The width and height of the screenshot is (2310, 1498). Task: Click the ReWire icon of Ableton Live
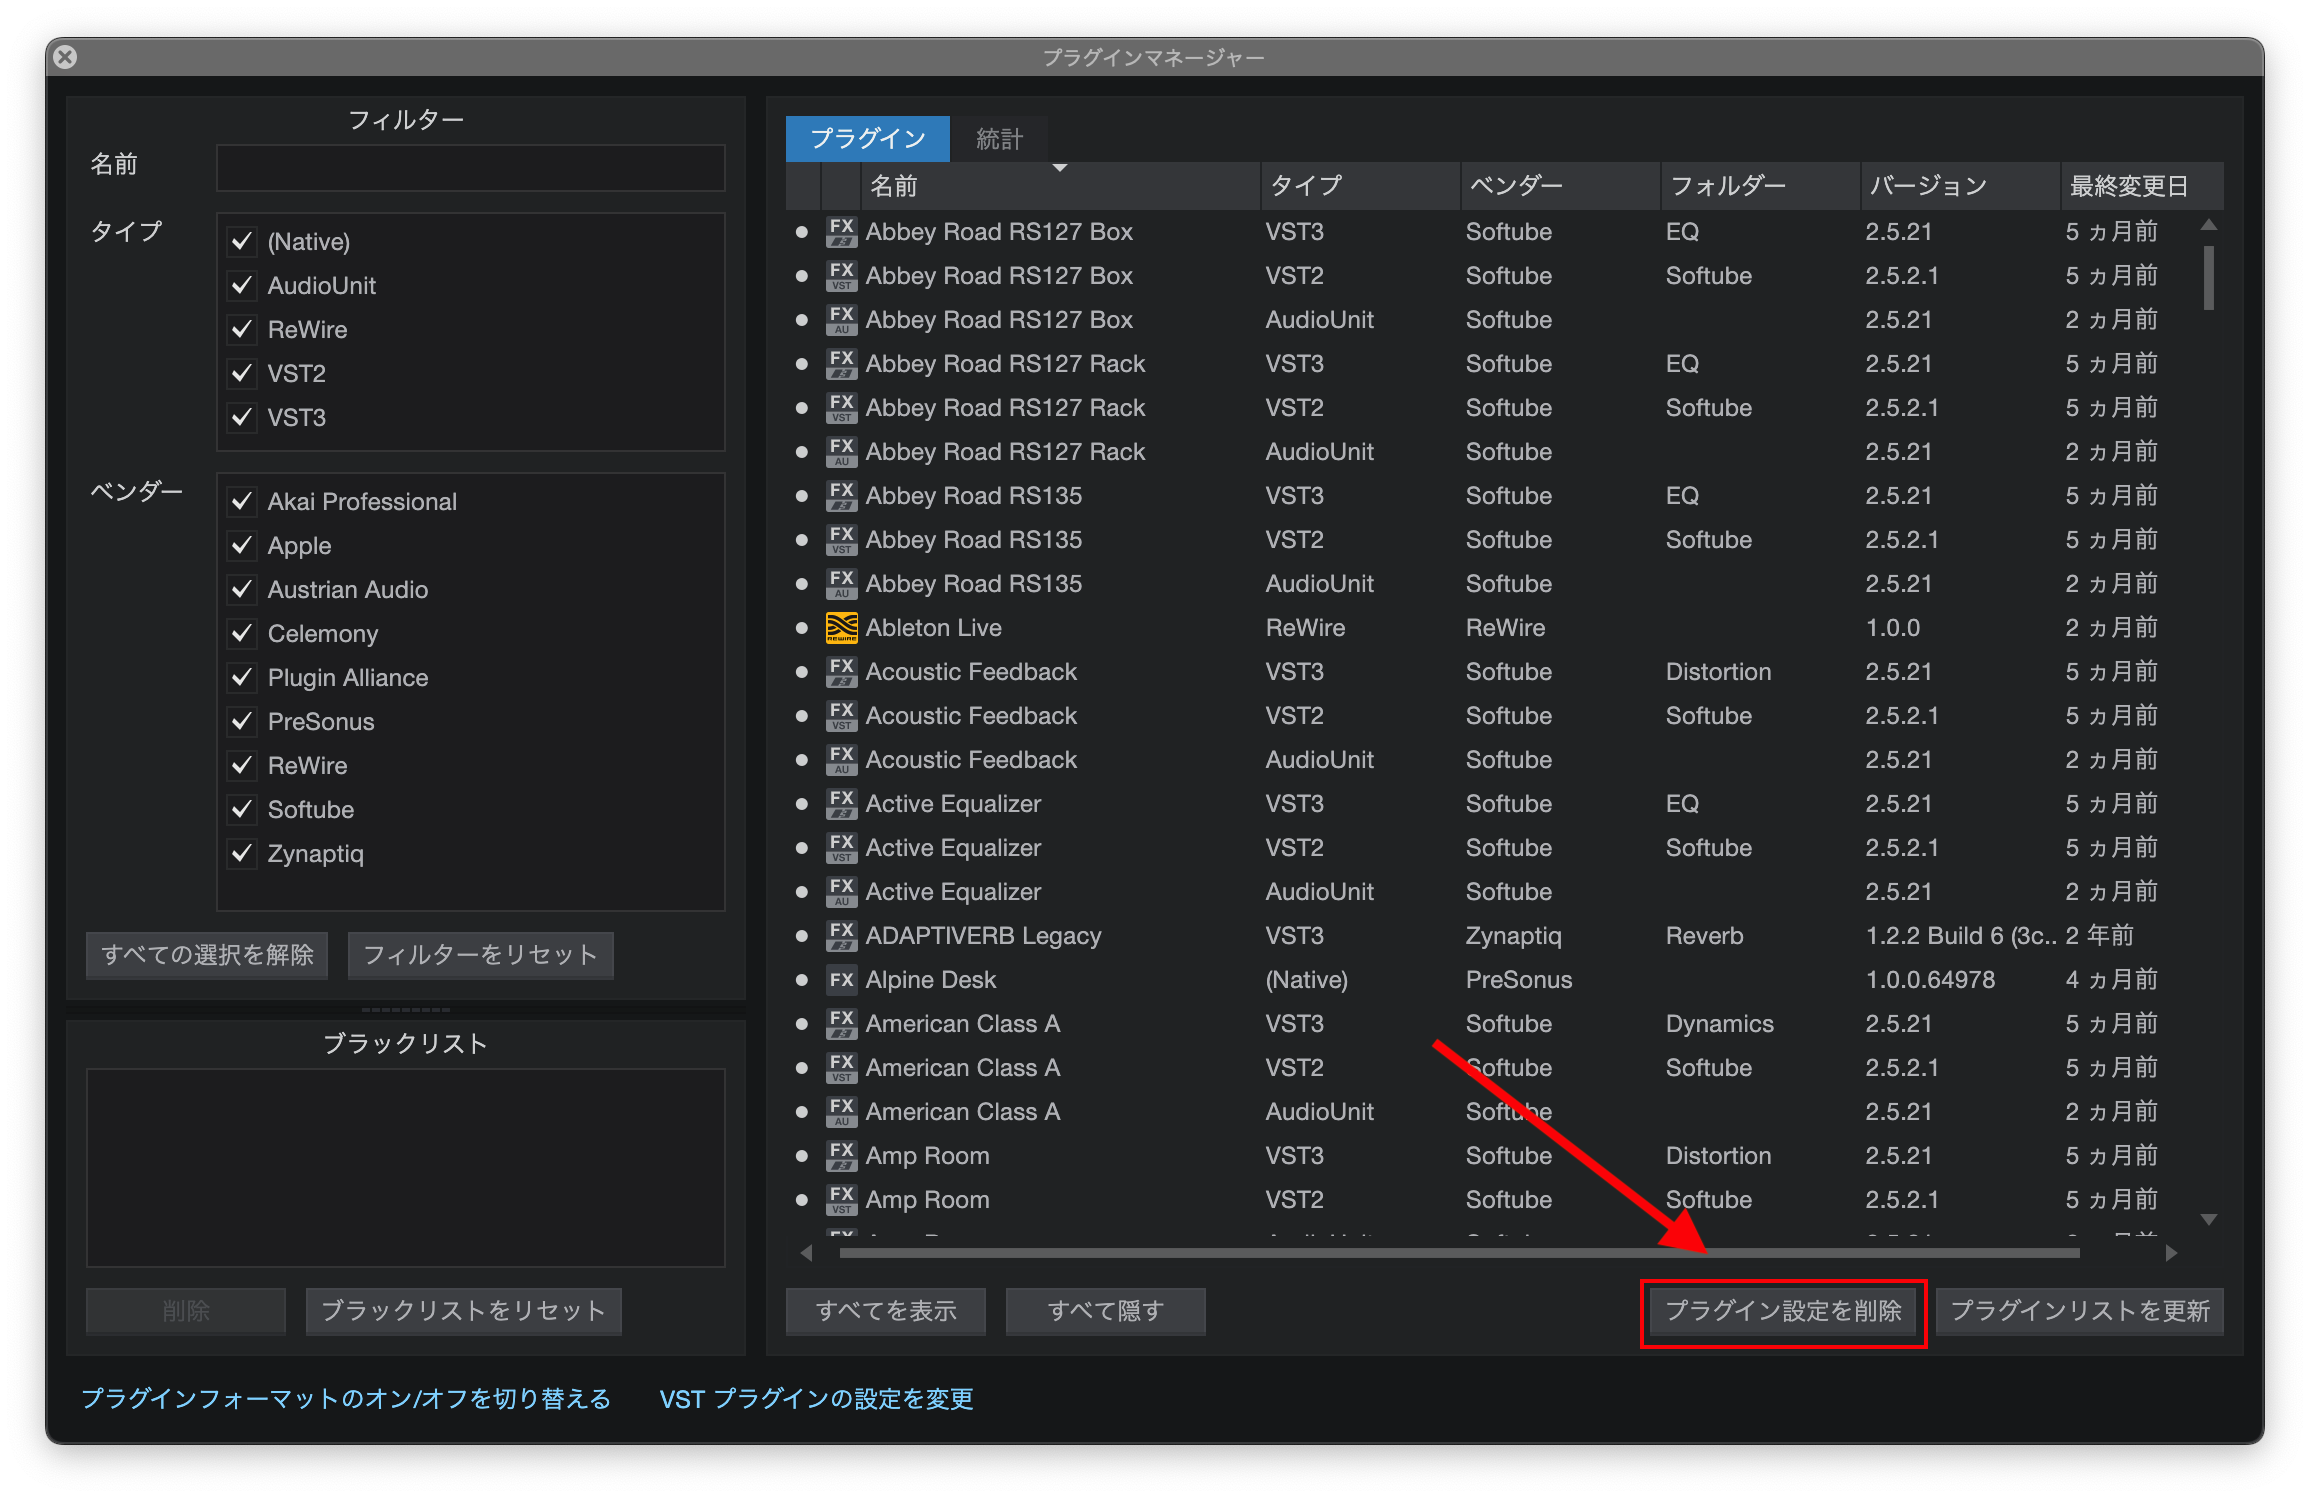pyautogui.click(x=841, y=628)
